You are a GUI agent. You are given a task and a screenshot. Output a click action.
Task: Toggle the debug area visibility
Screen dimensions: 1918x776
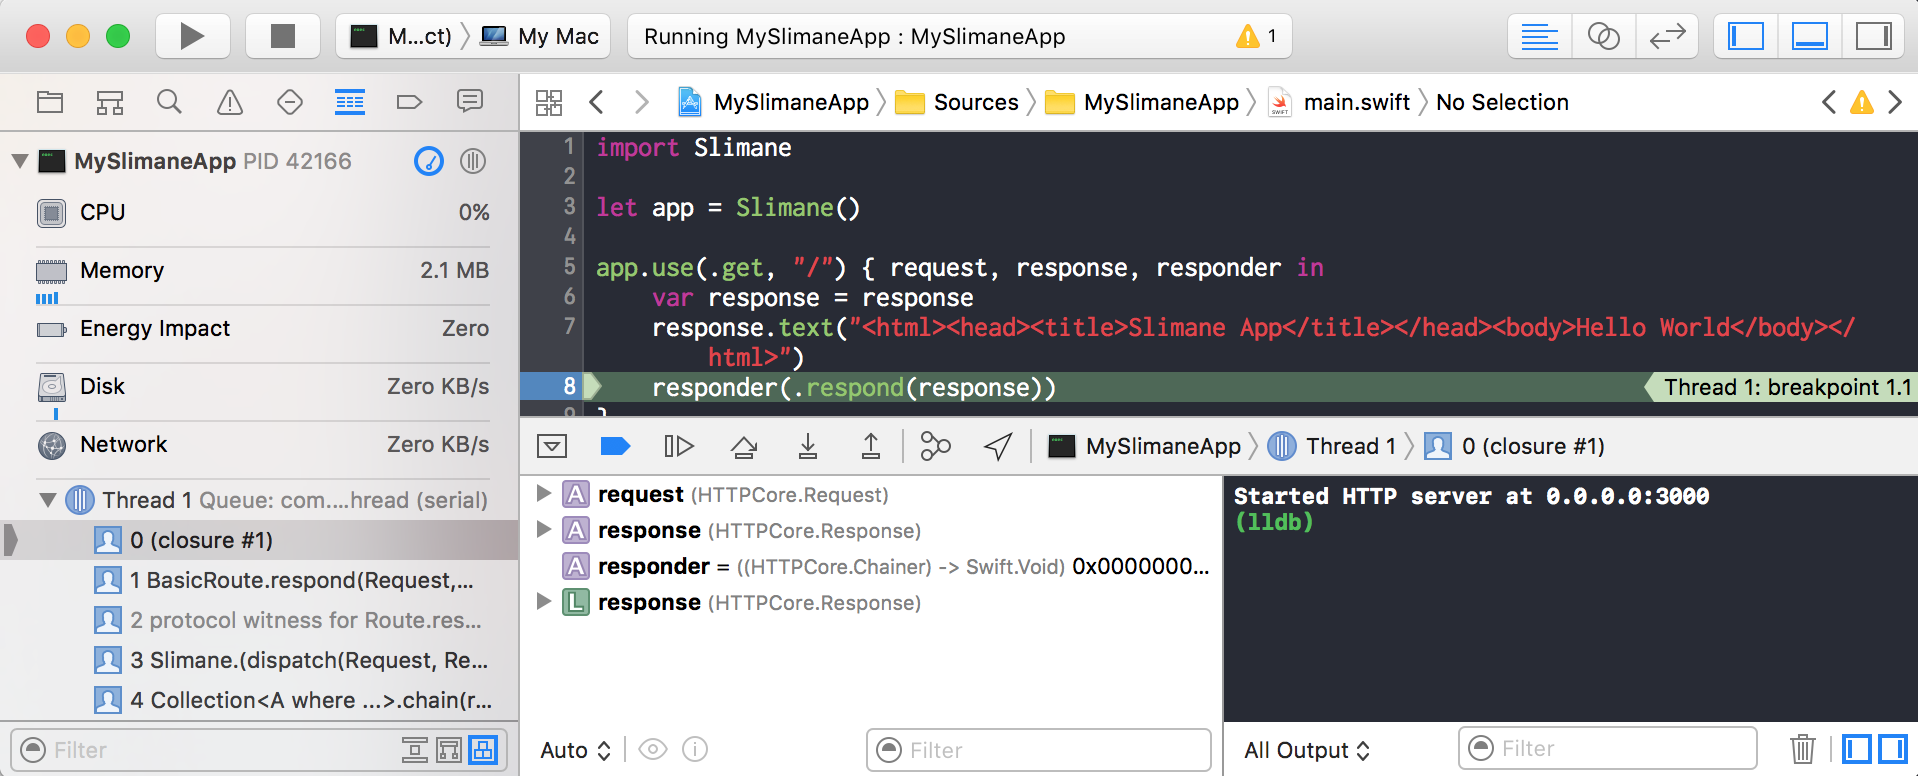pyautogui.click(x=1810, y=37)
